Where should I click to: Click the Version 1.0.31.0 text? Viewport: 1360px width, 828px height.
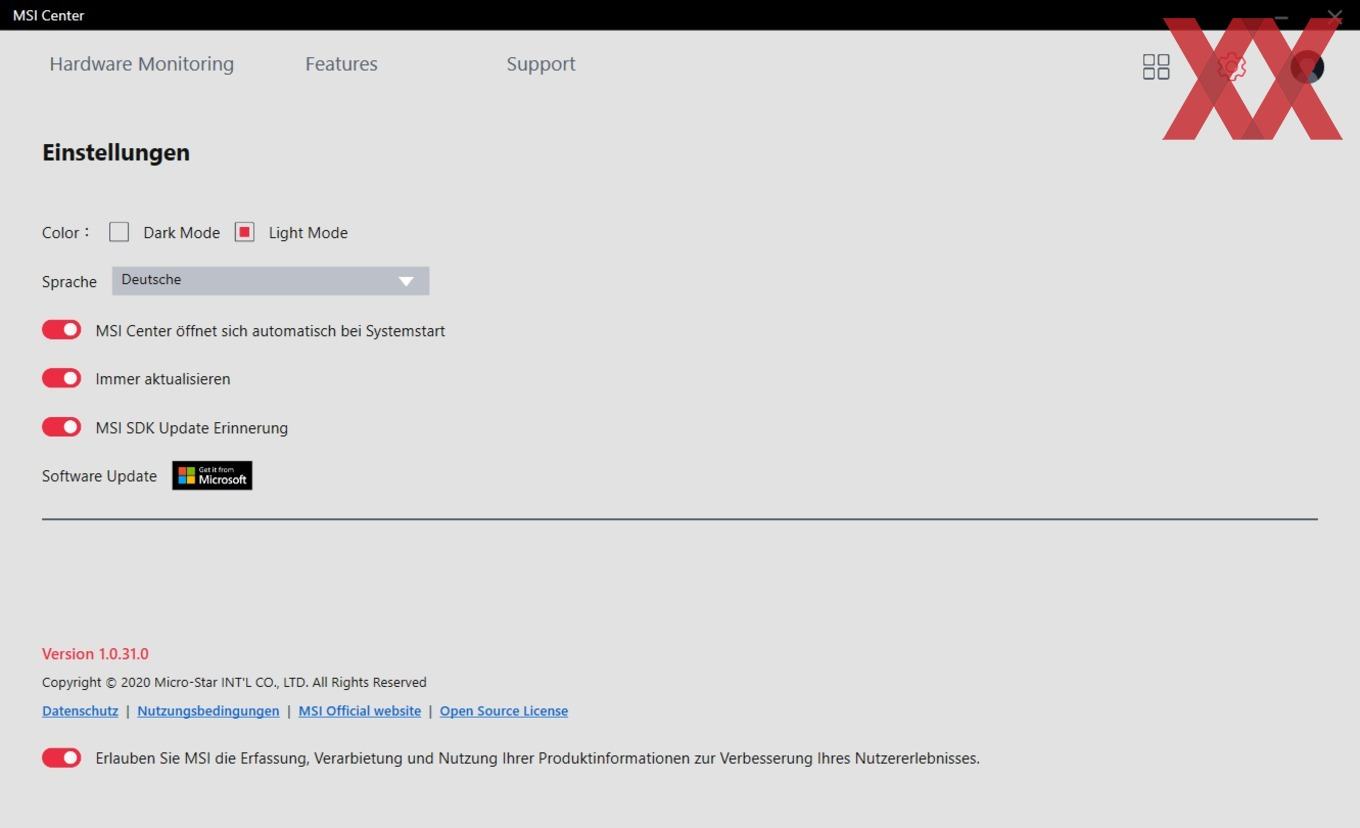click(95, 654)
